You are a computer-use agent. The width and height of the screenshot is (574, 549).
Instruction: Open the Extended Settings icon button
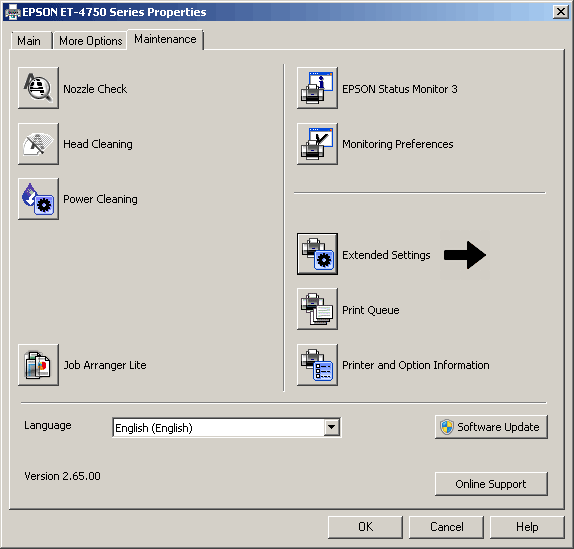tap(317, 254)
